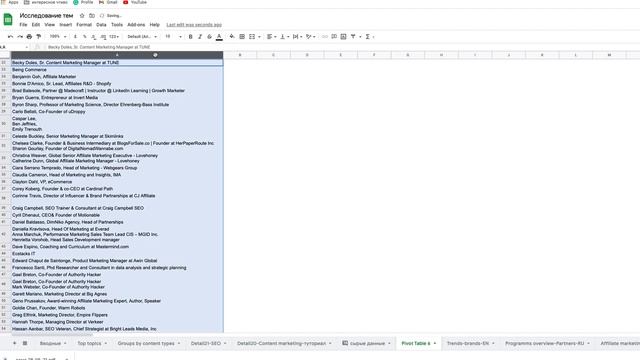Click the Undo toolbar icon
The image size is (640, 360).
[11, 37]
